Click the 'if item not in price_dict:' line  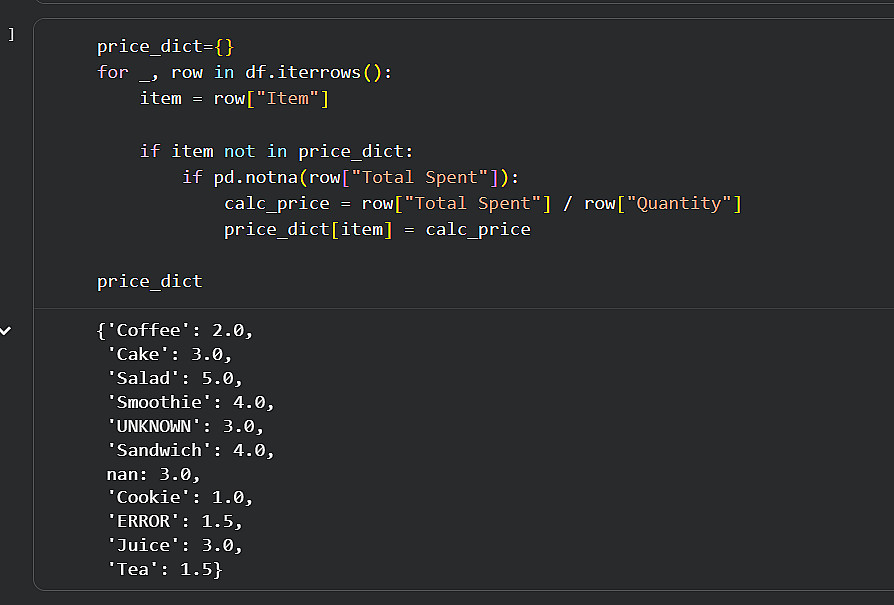click(277, 151)
